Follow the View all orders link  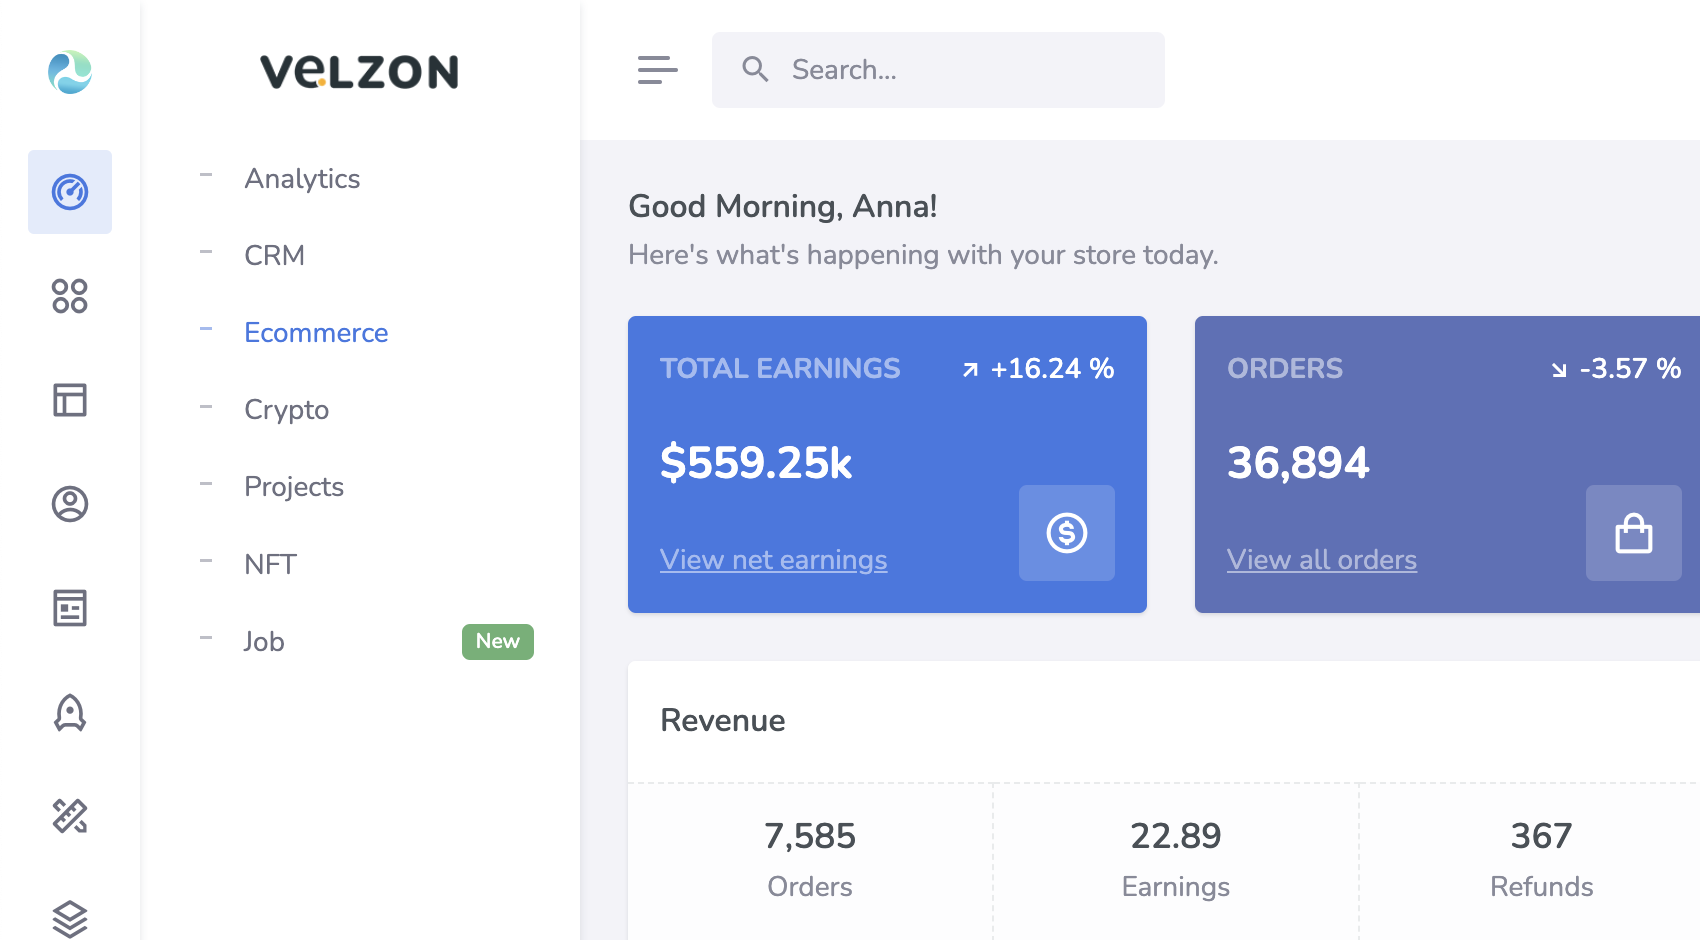click(1321, 560)
